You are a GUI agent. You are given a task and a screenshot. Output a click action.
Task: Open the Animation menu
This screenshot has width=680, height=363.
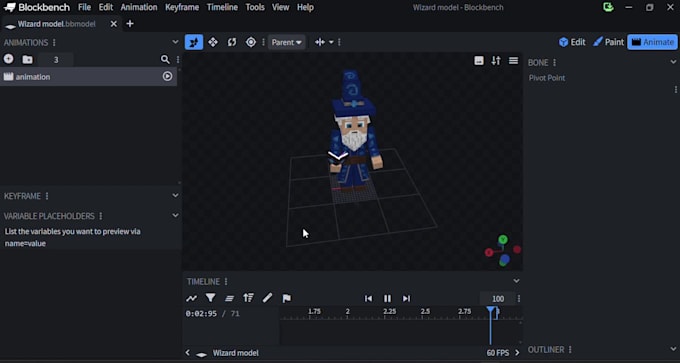[x=139, y=7]
